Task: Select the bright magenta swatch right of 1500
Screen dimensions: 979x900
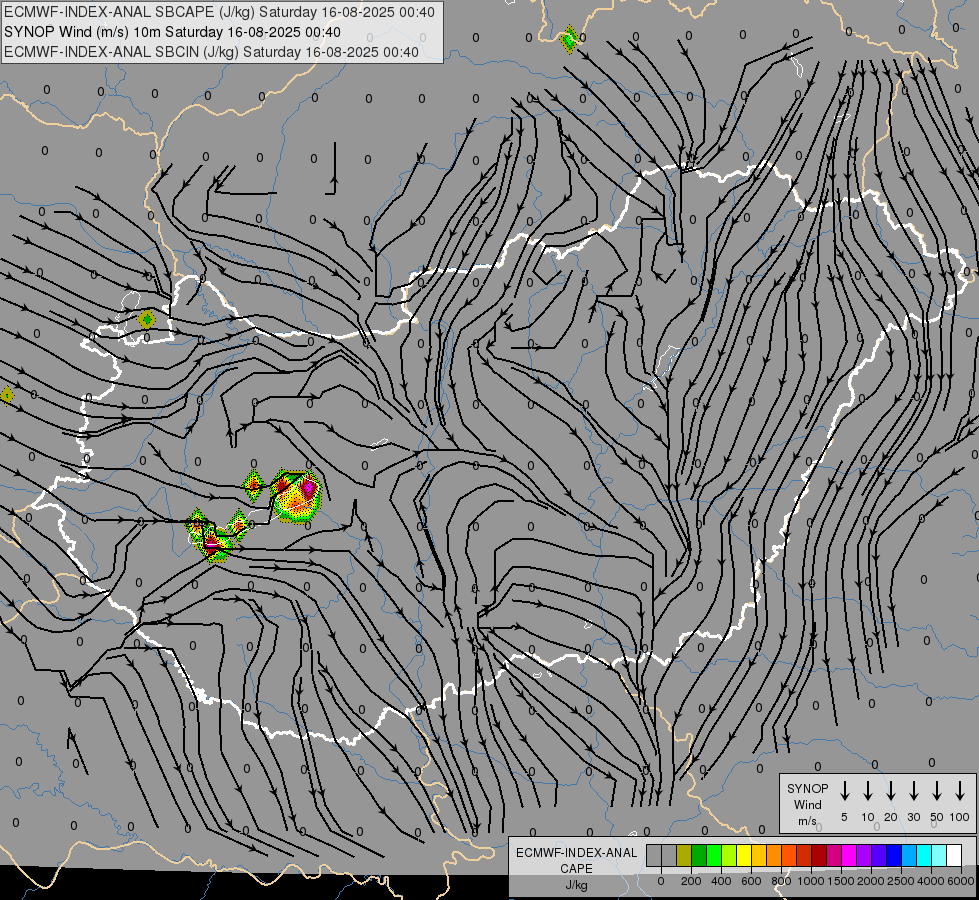Action: 850,855
